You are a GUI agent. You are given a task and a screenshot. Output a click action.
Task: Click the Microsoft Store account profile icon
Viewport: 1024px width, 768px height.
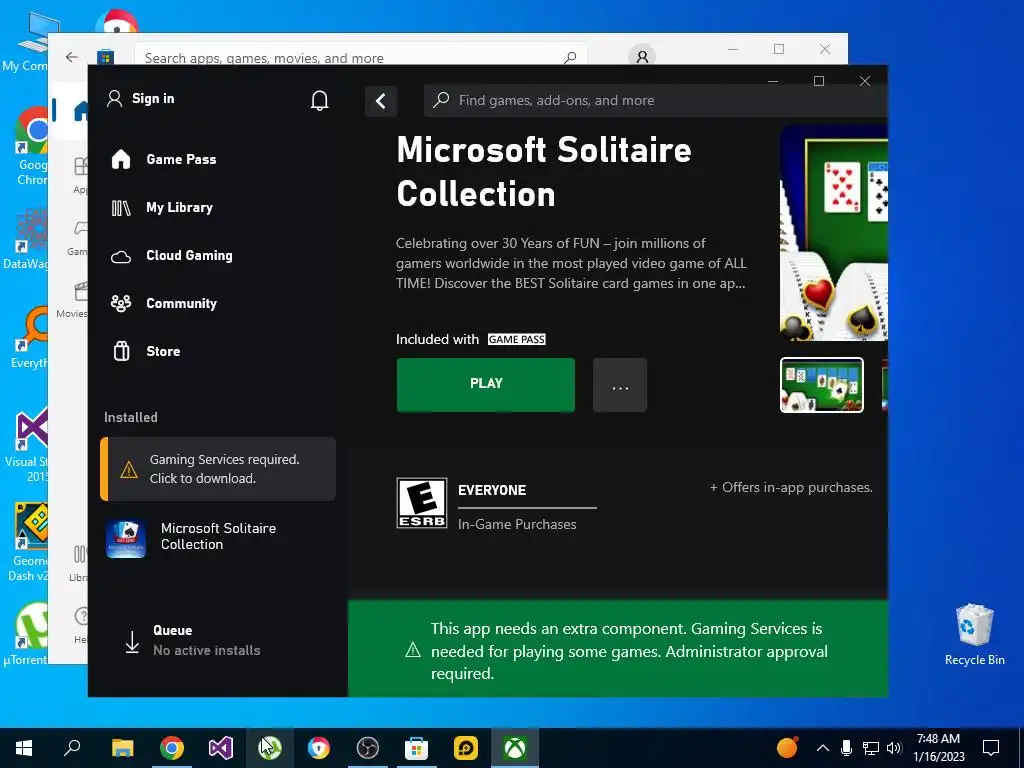[642, 56]
